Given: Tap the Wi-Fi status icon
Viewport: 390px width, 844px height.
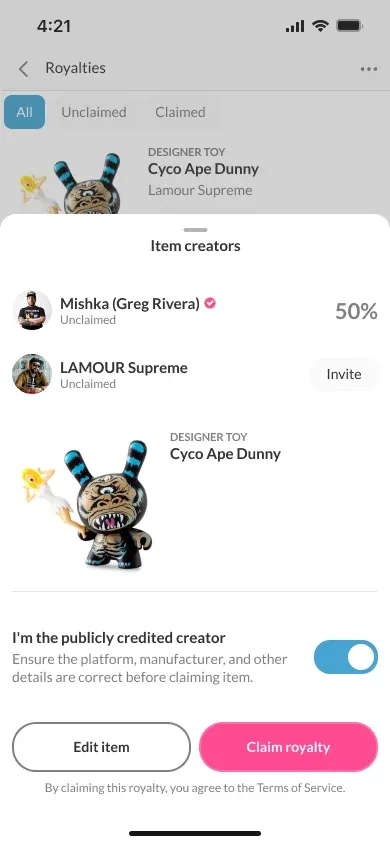Looking at the screenshot, I should (321, 26).
